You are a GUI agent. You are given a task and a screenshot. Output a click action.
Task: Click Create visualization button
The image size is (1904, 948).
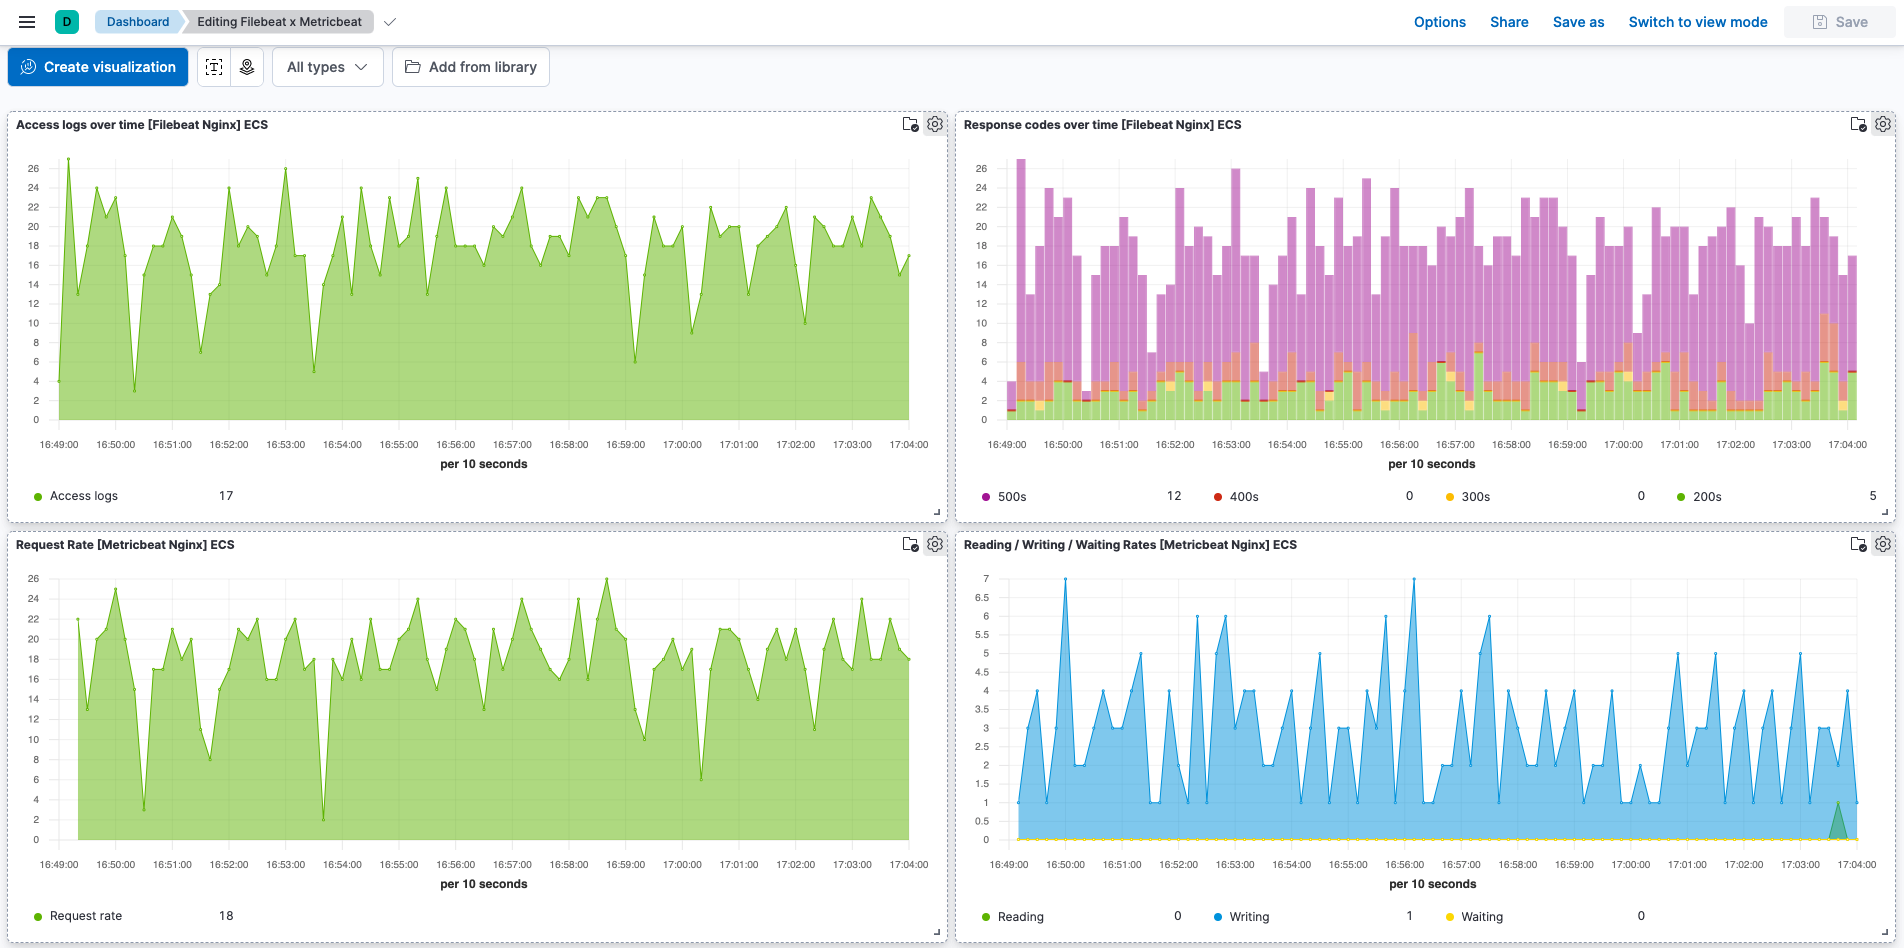pyautogui.click(x=98, y=67)
